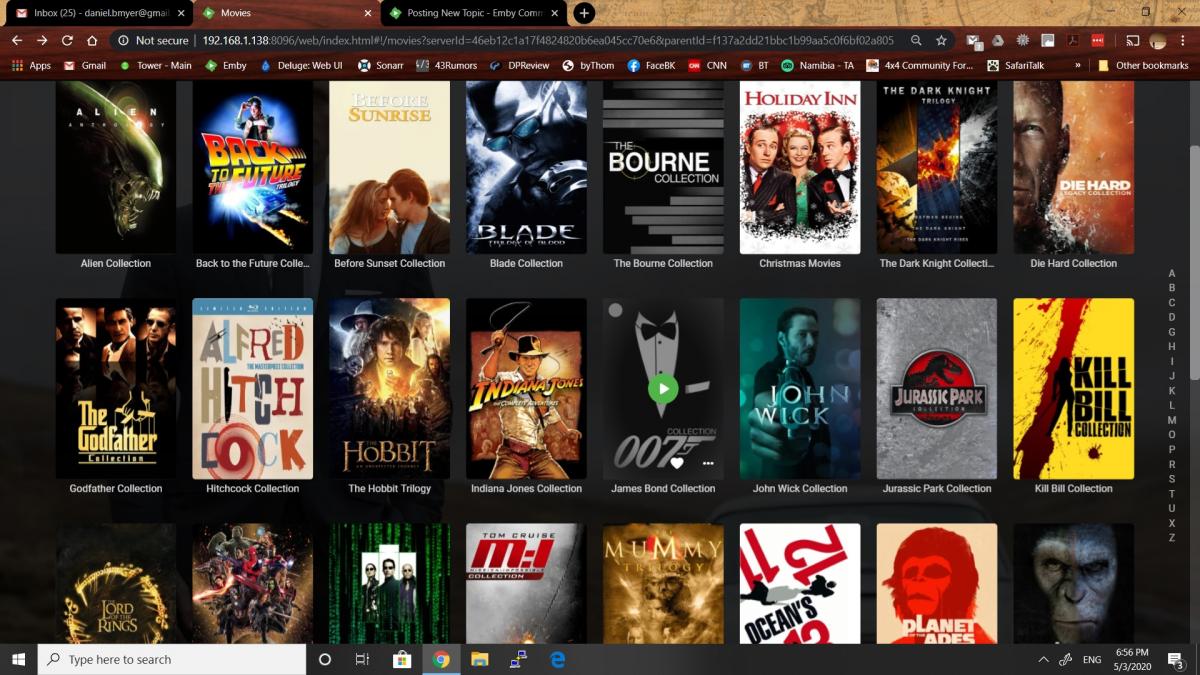Open the Holiday Inn Christmas Movies poster

coord(800,167)
